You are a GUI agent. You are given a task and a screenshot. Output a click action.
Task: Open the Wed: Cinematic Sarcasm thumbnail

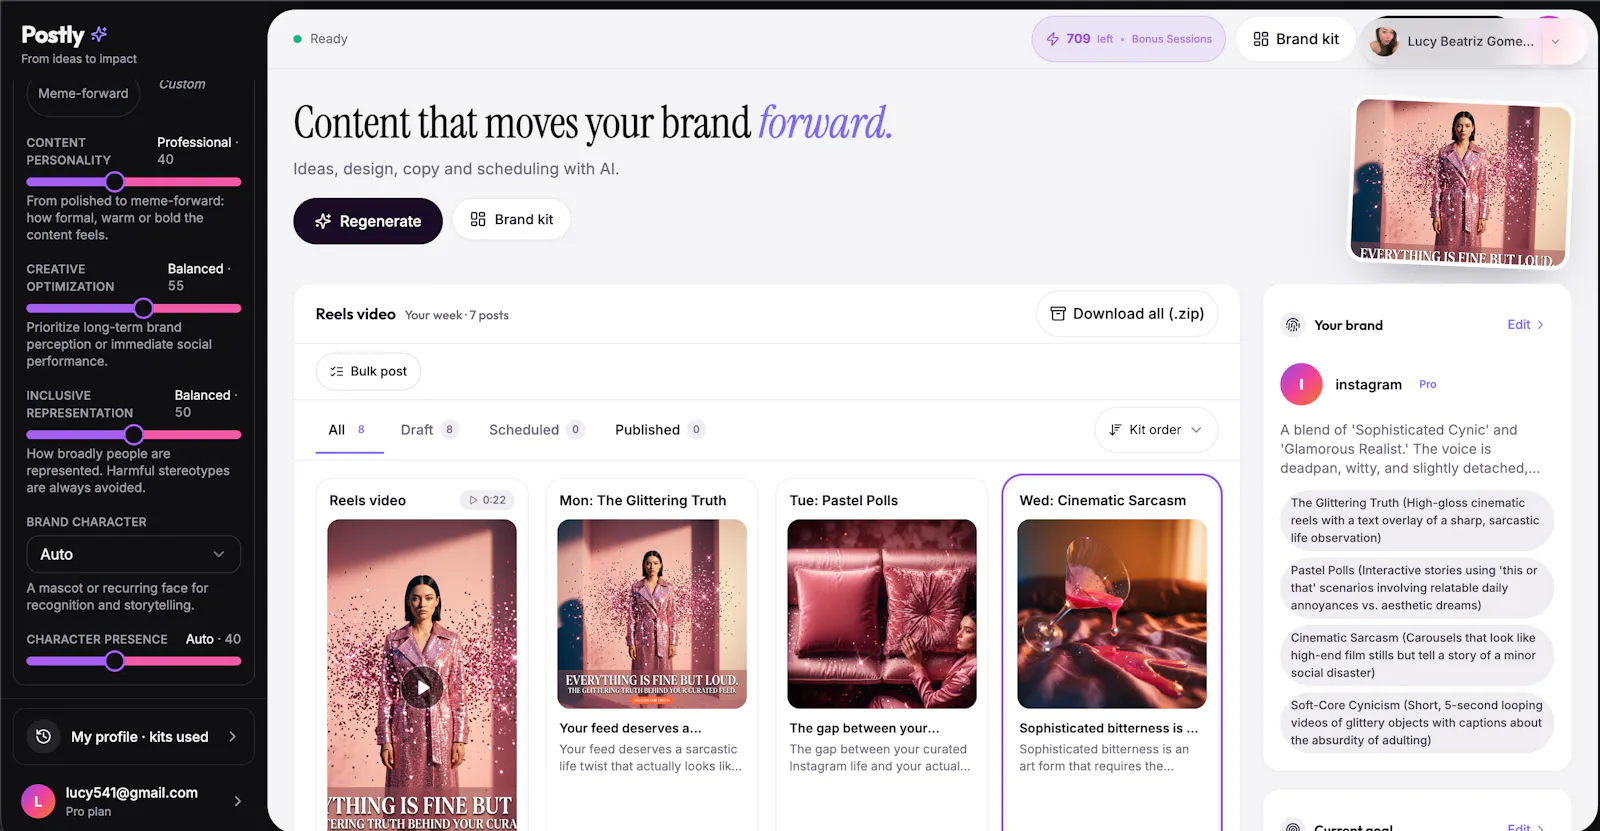pos(1112,614)
